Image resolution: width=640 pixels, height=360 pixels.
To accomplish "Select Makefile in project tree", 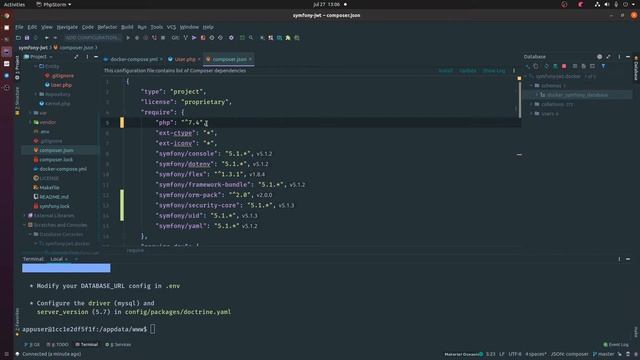I will tap(49, 187).
